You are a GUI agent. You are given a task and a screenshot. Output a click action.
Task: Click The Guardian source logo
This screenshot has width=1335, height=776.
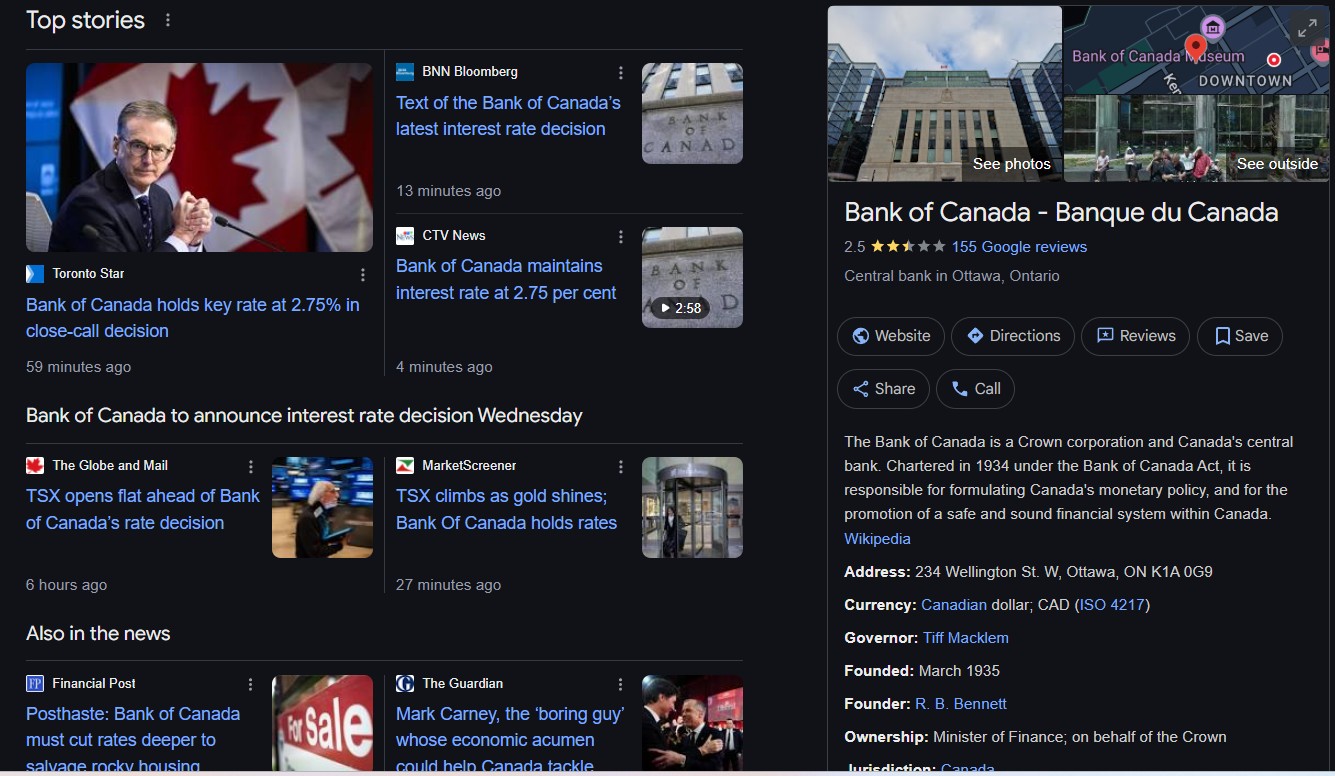(405, 684)
